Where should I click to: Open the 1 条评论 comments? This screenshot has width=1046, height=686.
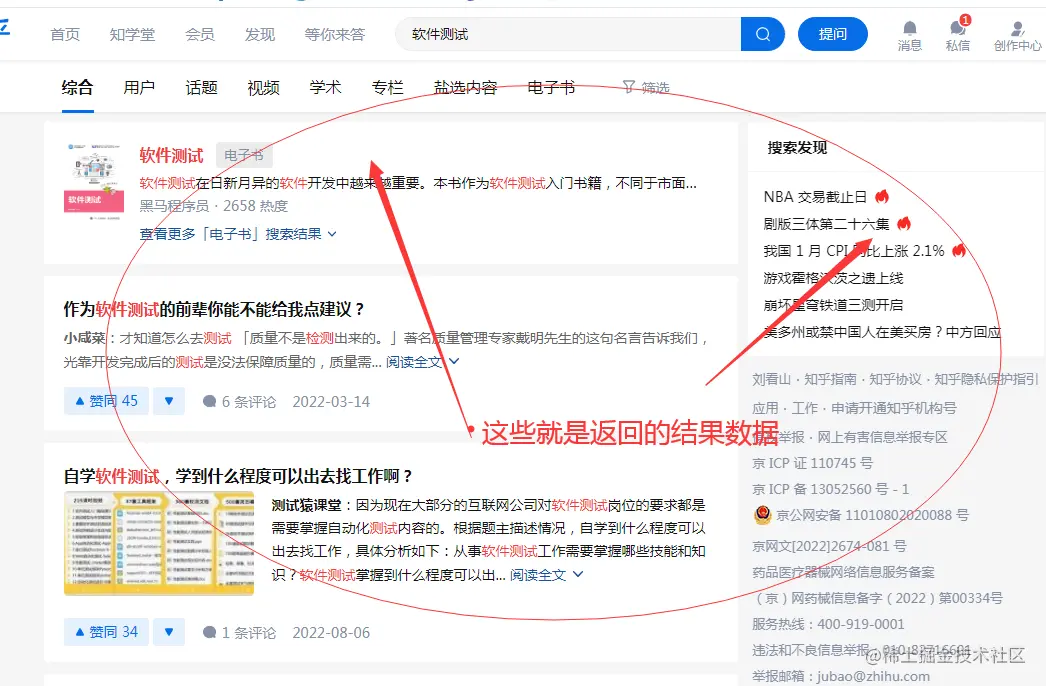[x=239, y=633]
